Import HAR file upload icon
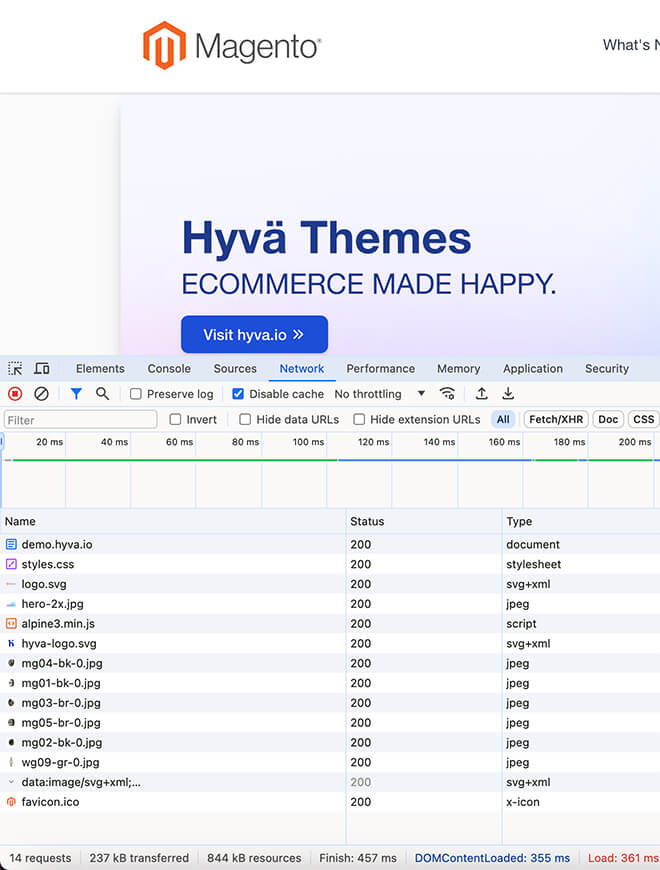The width and height of the screenshot is (660, 870). [481, 394]
